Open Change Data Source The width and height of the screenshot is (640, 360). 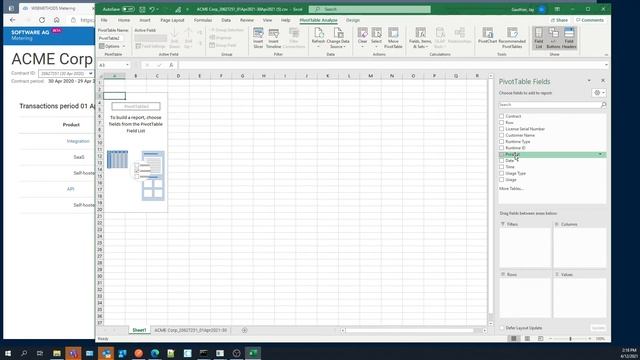[338, 38]
